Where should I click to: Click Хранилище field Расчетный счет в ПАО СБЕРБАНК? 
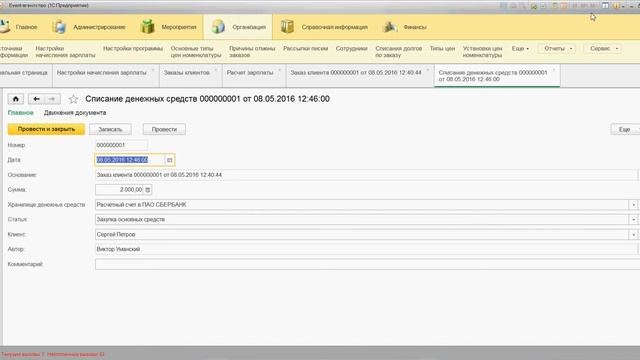click(362, 205)
